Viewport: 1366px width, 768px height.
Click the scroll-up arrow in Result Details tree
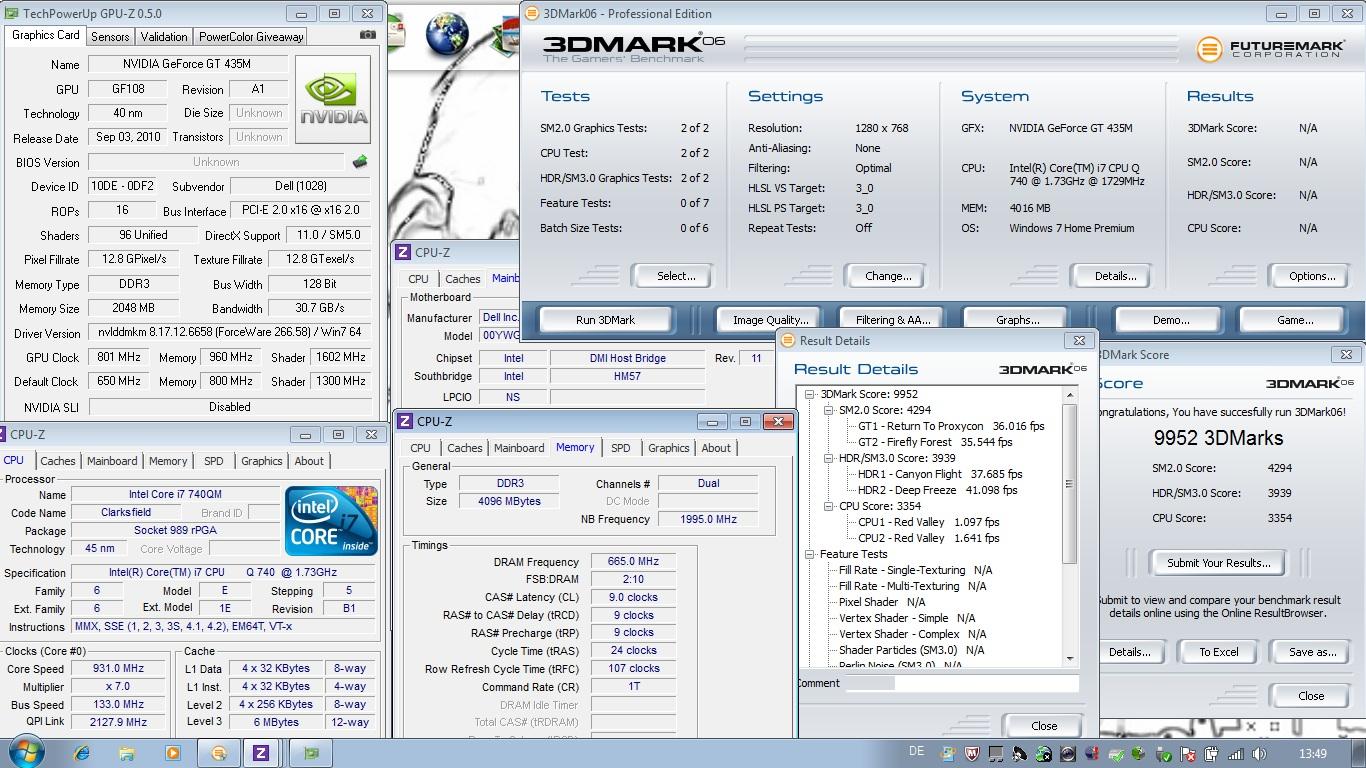pyautogui.click(x=1069, y=395)
